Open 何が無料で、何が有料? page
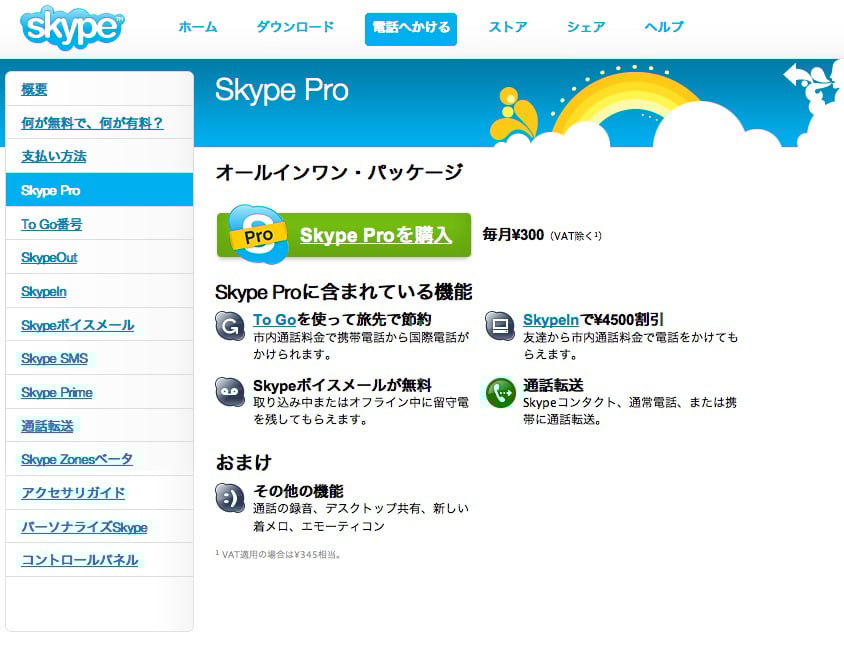 (93, 121)
